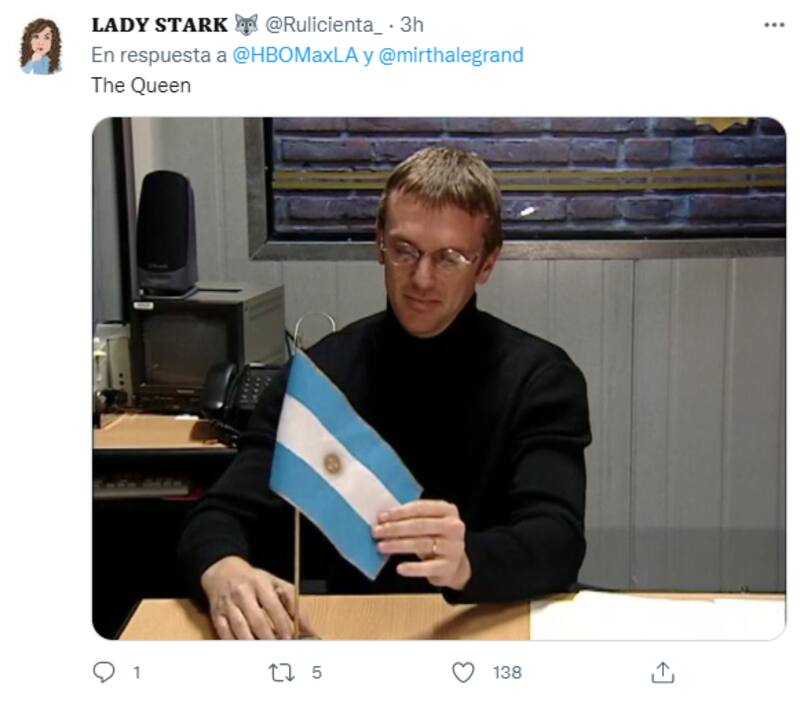Open the share upload icon
This screenshot has width=800, height=702.
663,672
